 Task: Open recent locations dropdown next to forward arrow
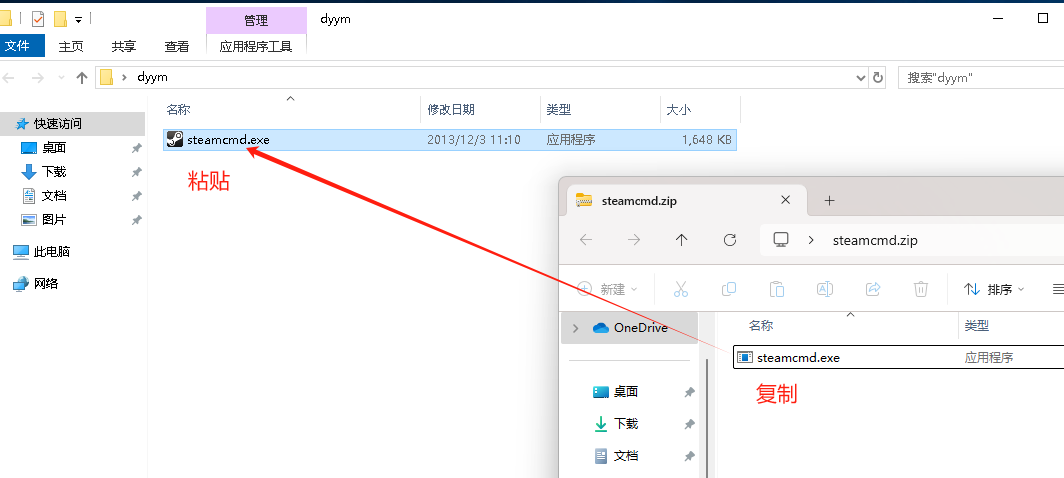(x=61, y=78)
